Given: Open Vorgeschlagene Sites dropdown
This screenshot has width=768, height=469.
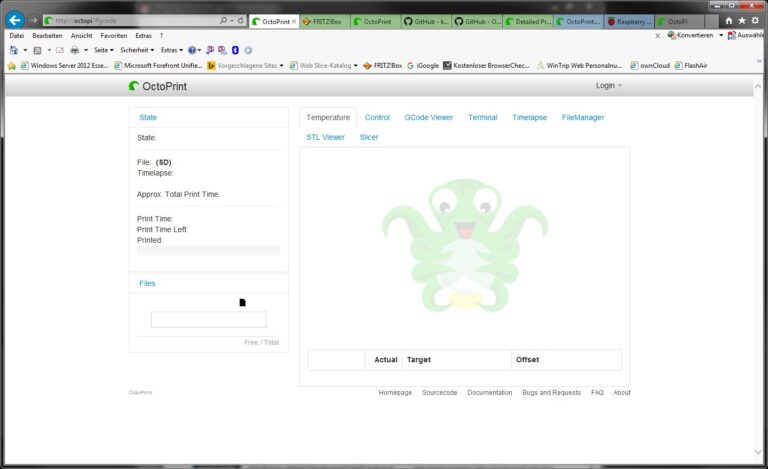Looking at the screenshot, I should tap(281, 66).
